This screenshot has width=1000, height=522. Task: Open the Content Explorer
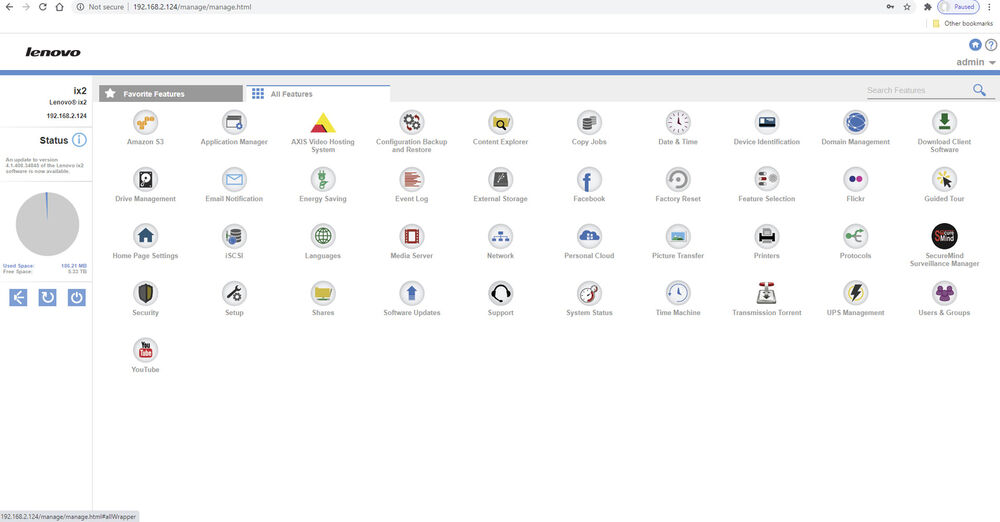500,123
